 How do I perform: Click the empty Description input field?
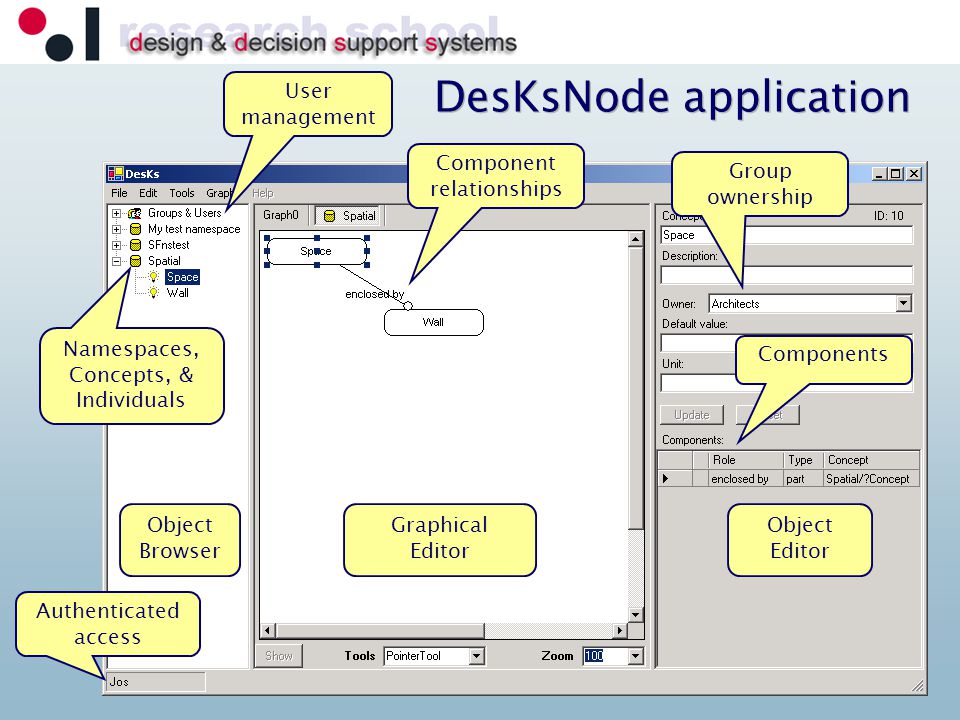(x=787, y=275)
